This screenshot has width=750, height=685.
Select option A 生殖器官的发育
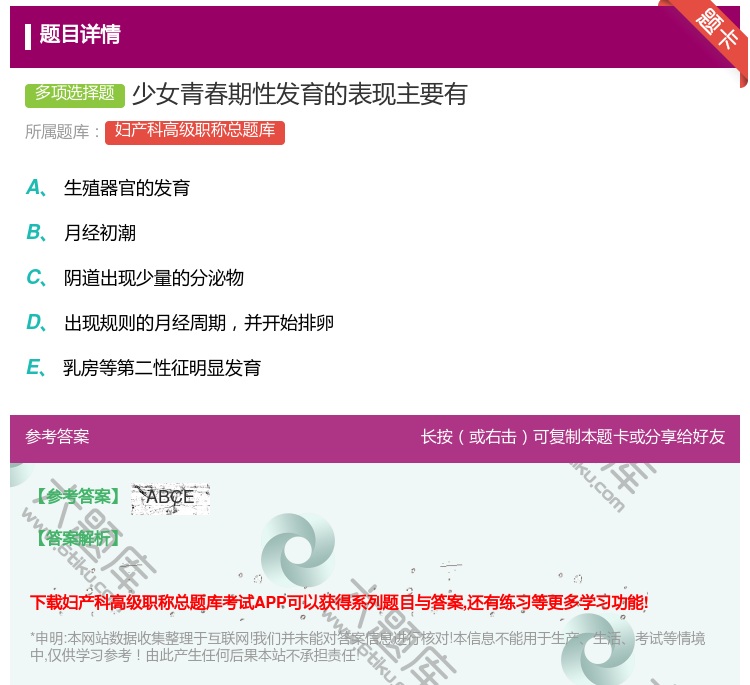coord(127,188)
